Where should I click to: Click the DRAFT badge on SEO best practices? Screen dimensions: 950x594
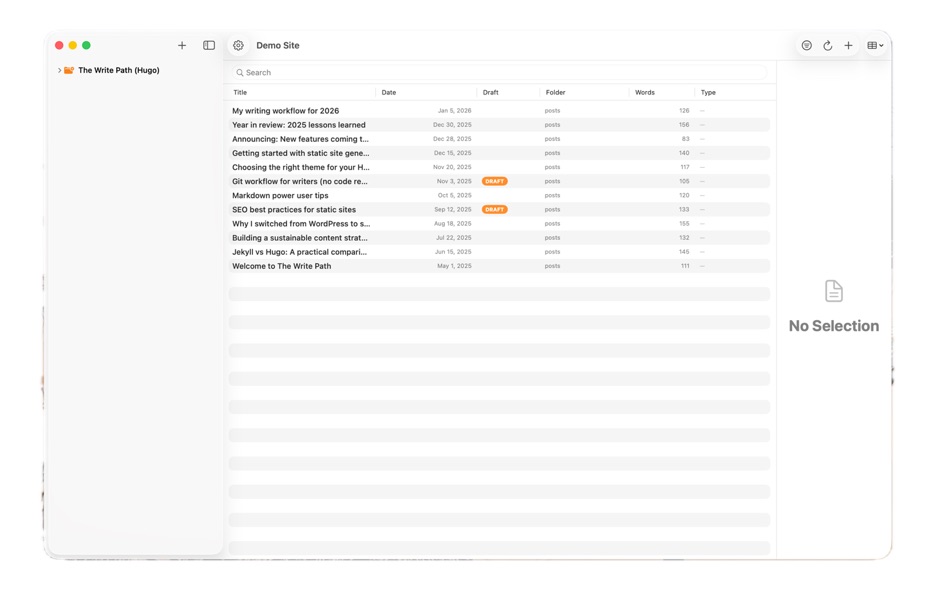pos(496,209)
